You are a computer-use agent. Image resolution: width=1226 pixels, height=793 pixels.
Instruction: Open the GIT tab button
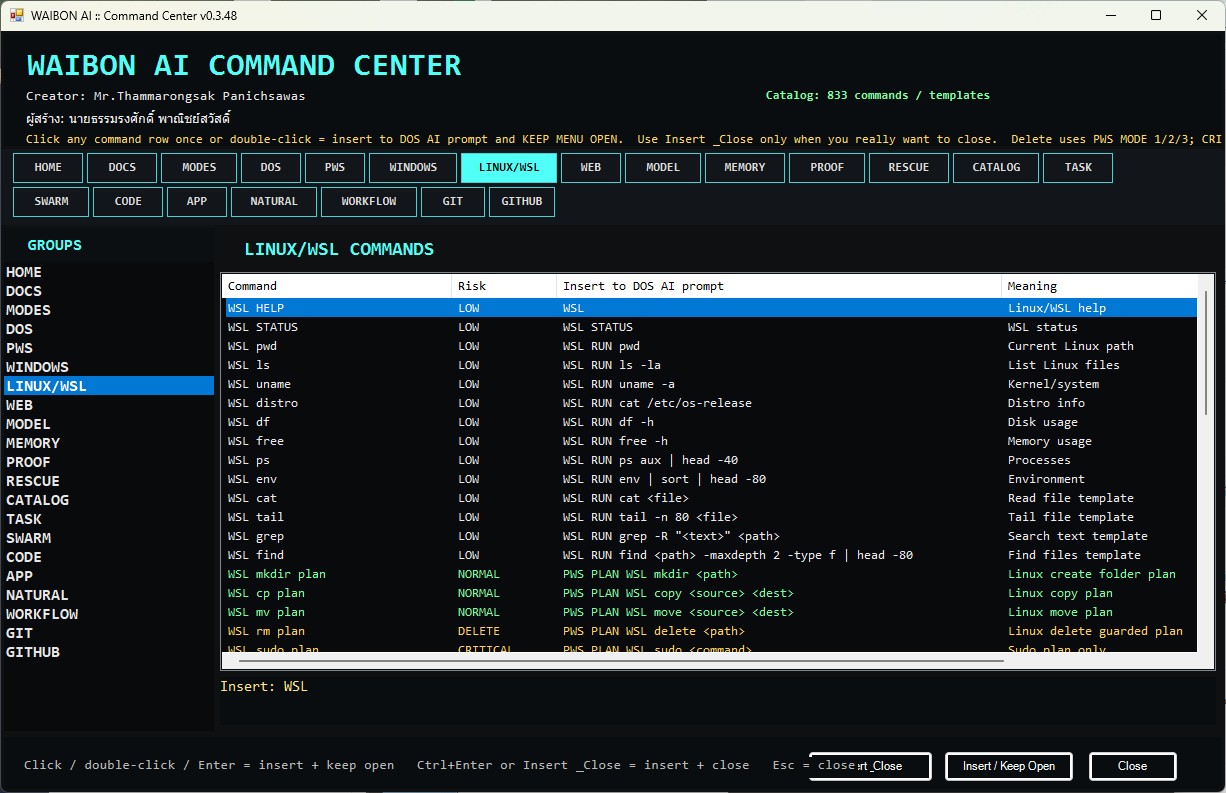(453, 202)
